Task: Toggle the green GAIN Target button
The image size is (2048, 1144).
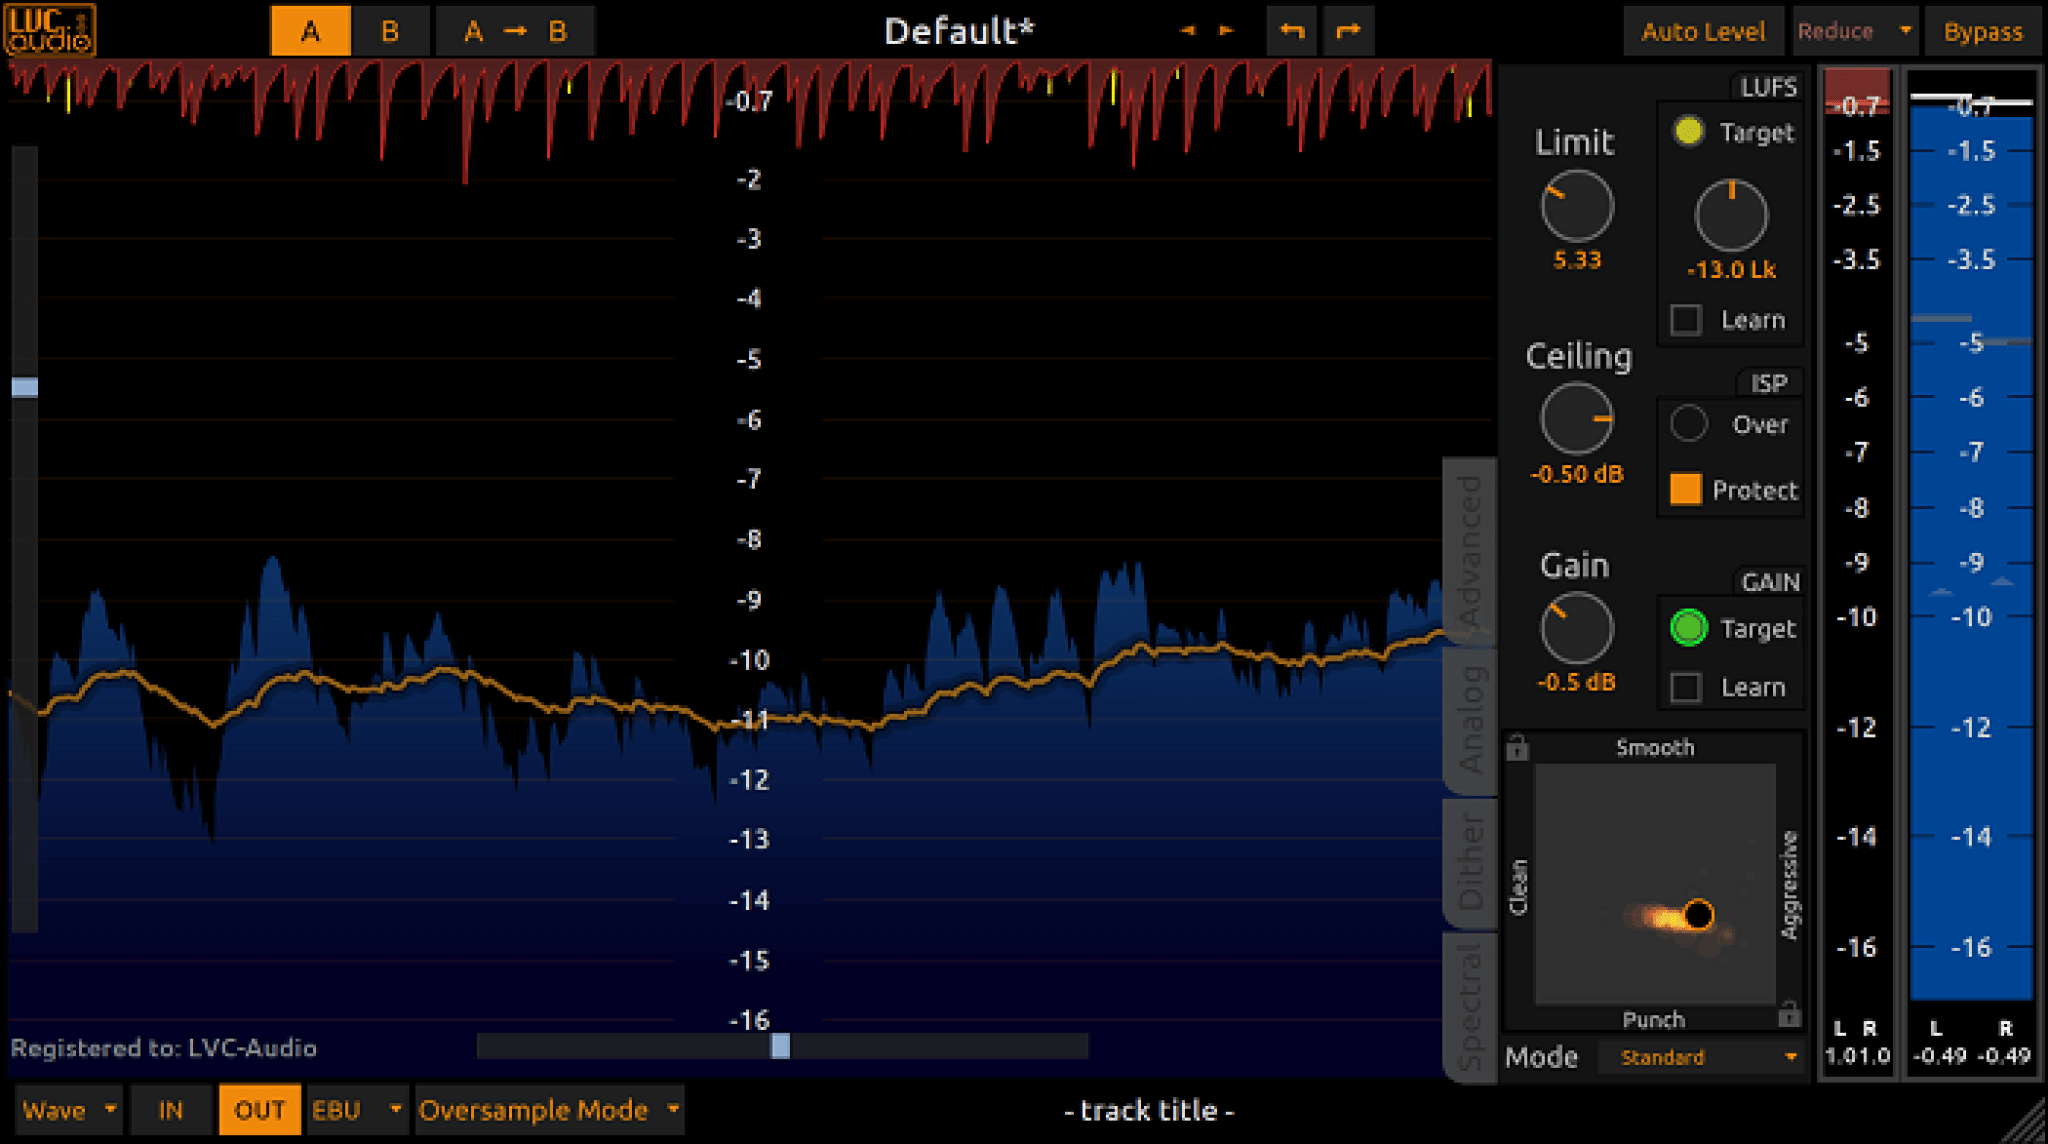Action: coord(1688,628)
